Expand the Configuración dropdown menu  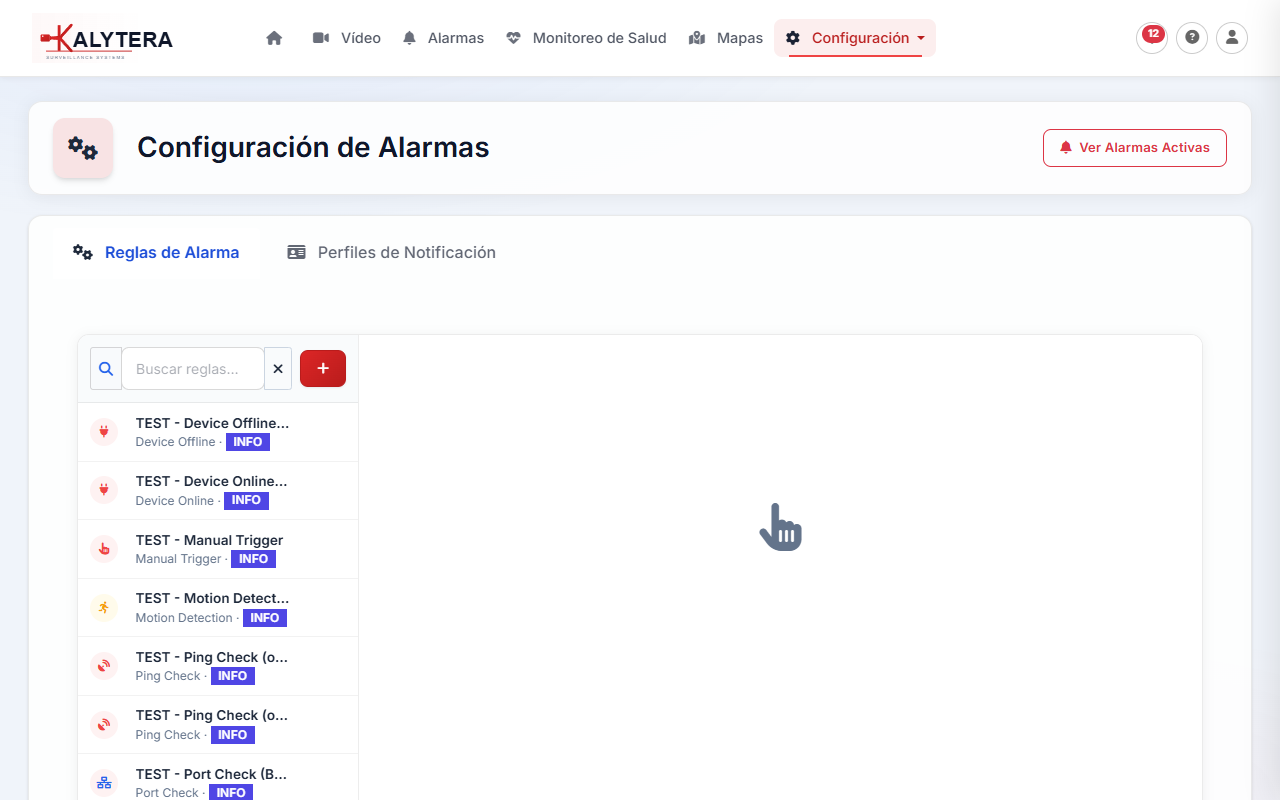855,38
